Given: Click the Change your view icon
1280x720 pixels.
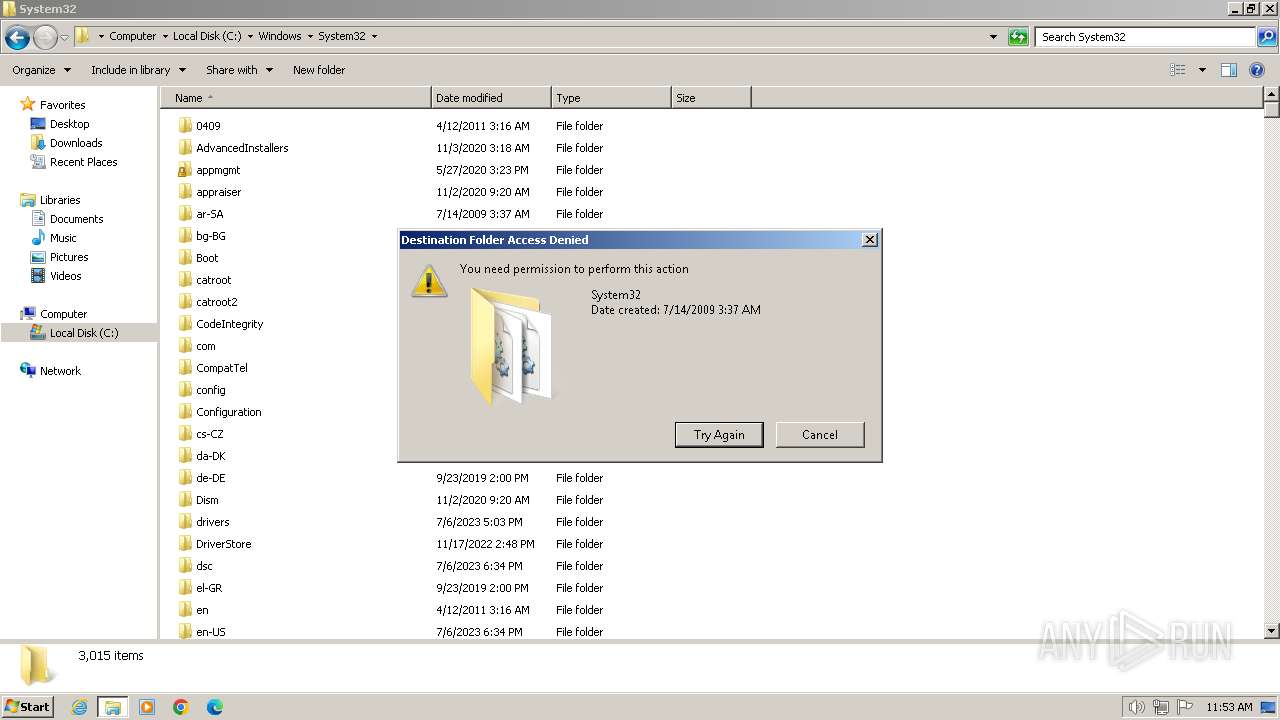Looking at the screenshot, I should tap(1178, 70).
